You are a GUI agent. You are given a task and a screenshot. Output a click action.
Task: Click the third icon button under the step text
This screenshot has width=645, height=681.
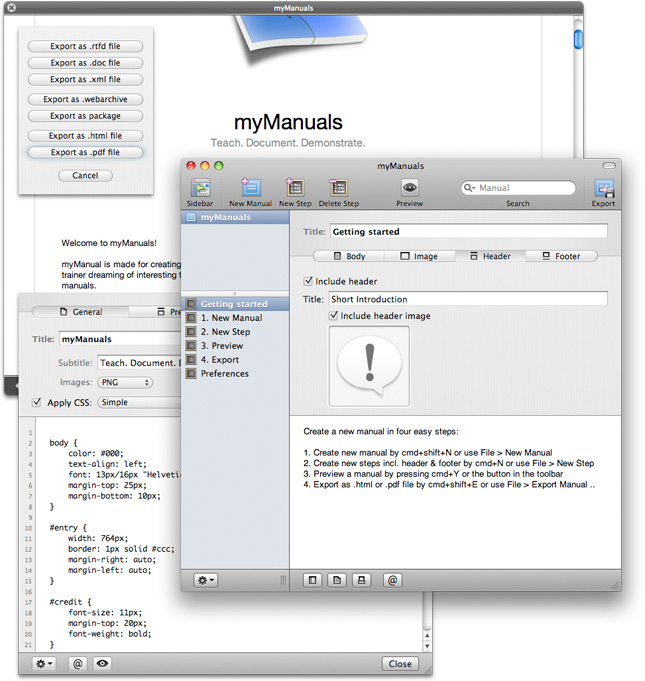(x=361, y=580)
